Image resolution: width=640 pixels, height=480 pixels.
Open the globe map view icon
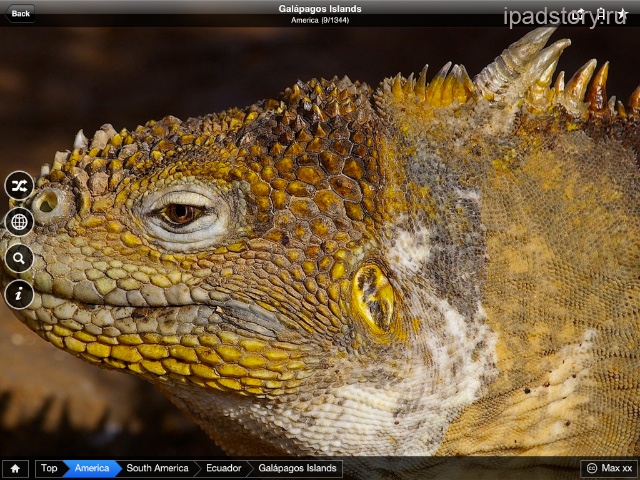click(19, 222)
